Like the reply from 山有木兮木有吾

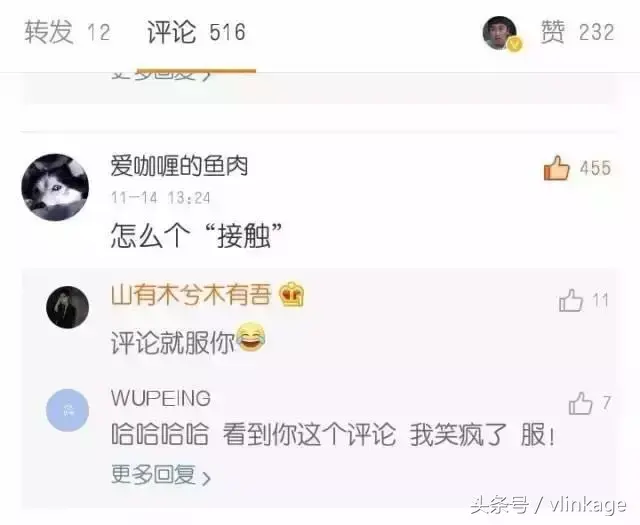[x=571, y=300]
